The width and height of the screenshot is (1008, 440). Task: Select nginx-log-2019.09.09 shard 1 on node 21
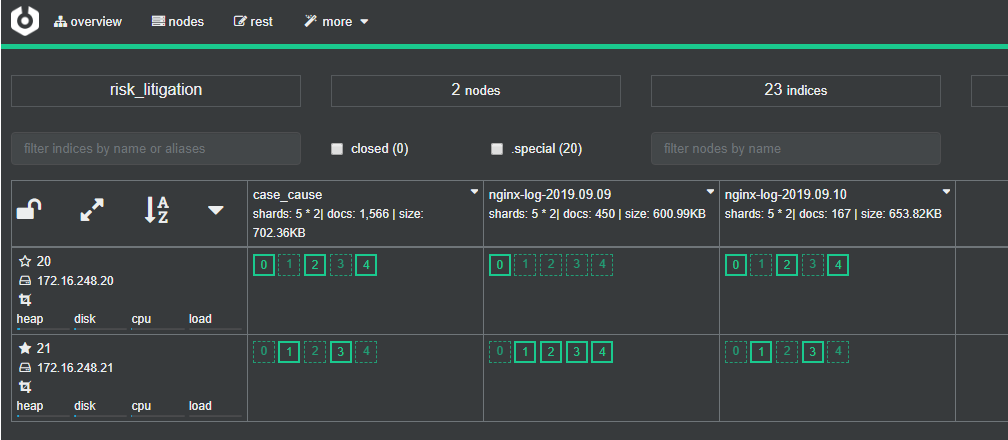click(525, 352)
